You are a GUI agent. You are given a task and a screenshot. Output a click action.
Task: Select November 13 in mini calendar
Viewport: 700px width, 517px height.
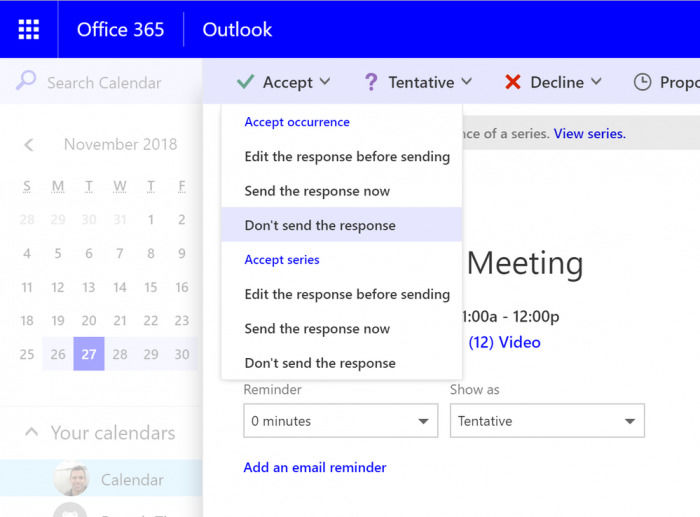pos(89,287)
